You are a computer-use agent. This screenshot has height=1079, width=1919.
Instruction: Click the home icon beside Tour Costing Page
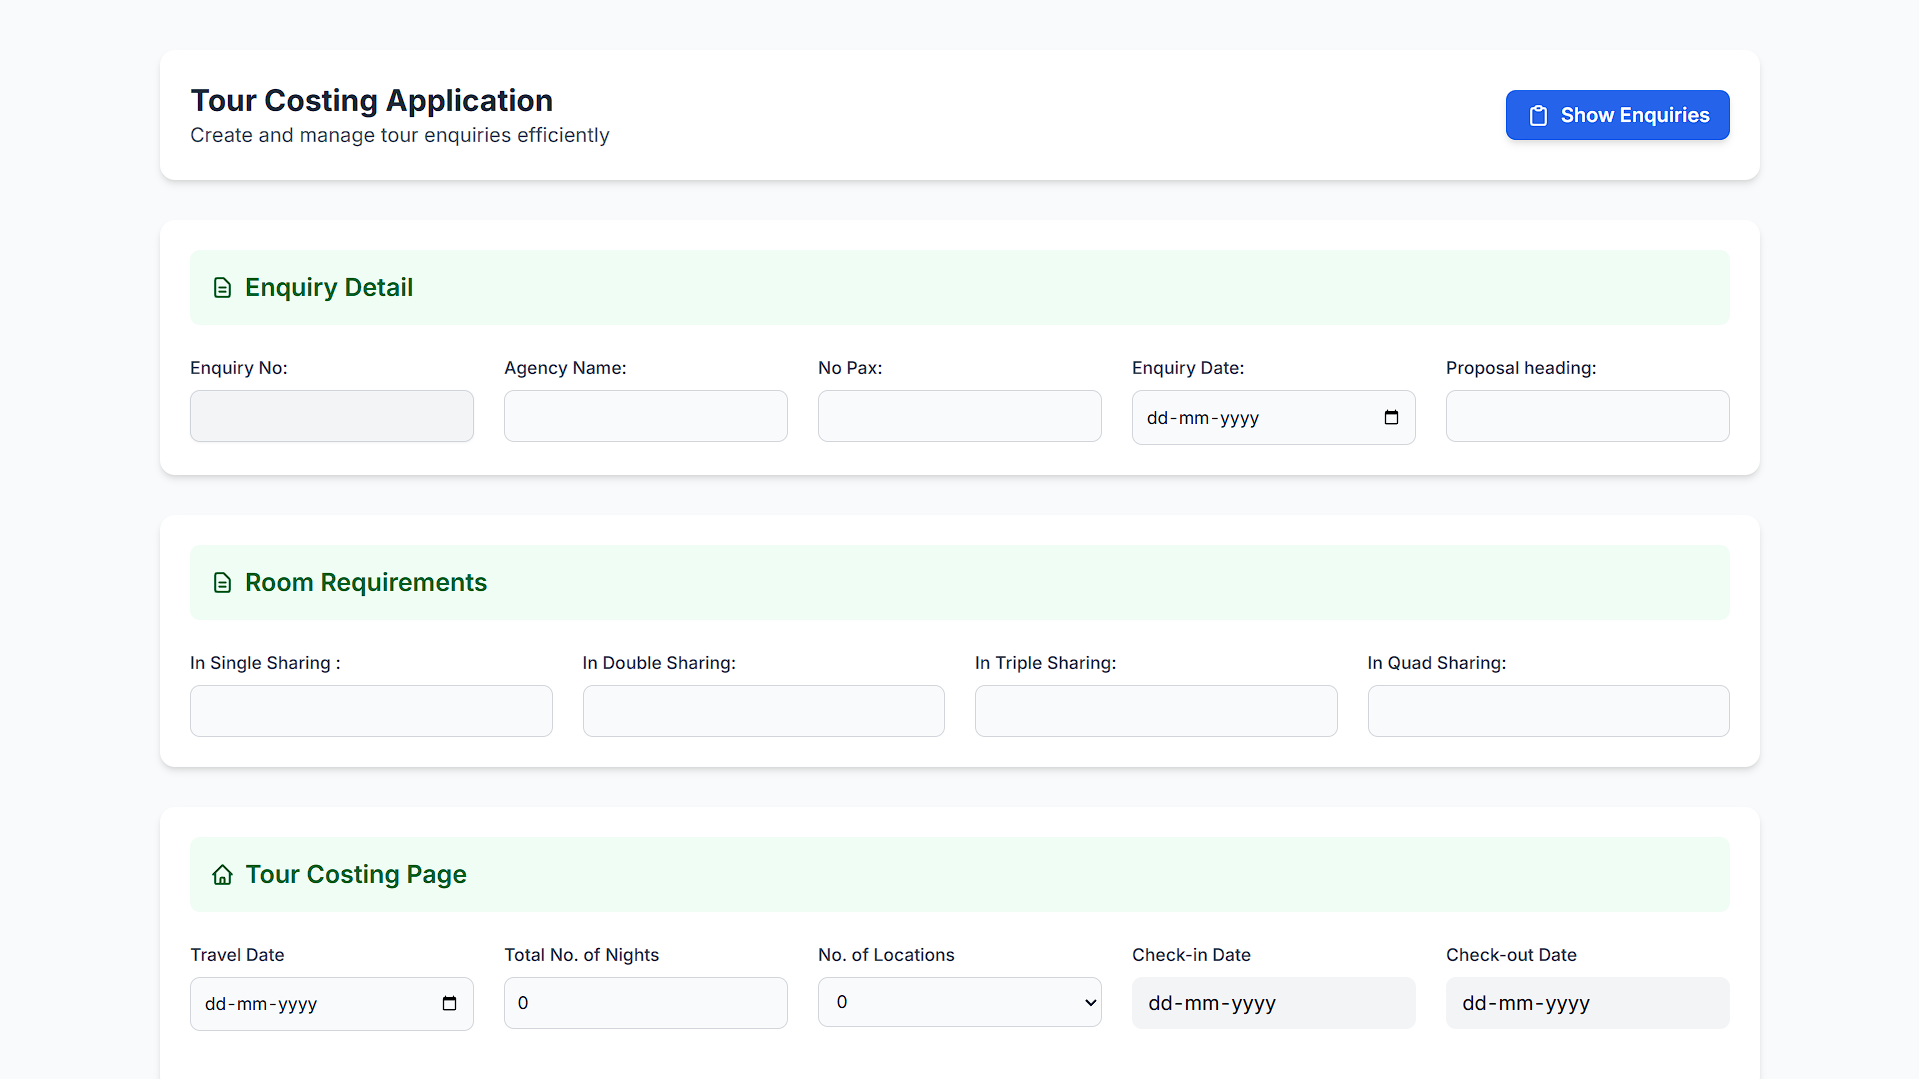pyautogui.click(x=222, y=874)
